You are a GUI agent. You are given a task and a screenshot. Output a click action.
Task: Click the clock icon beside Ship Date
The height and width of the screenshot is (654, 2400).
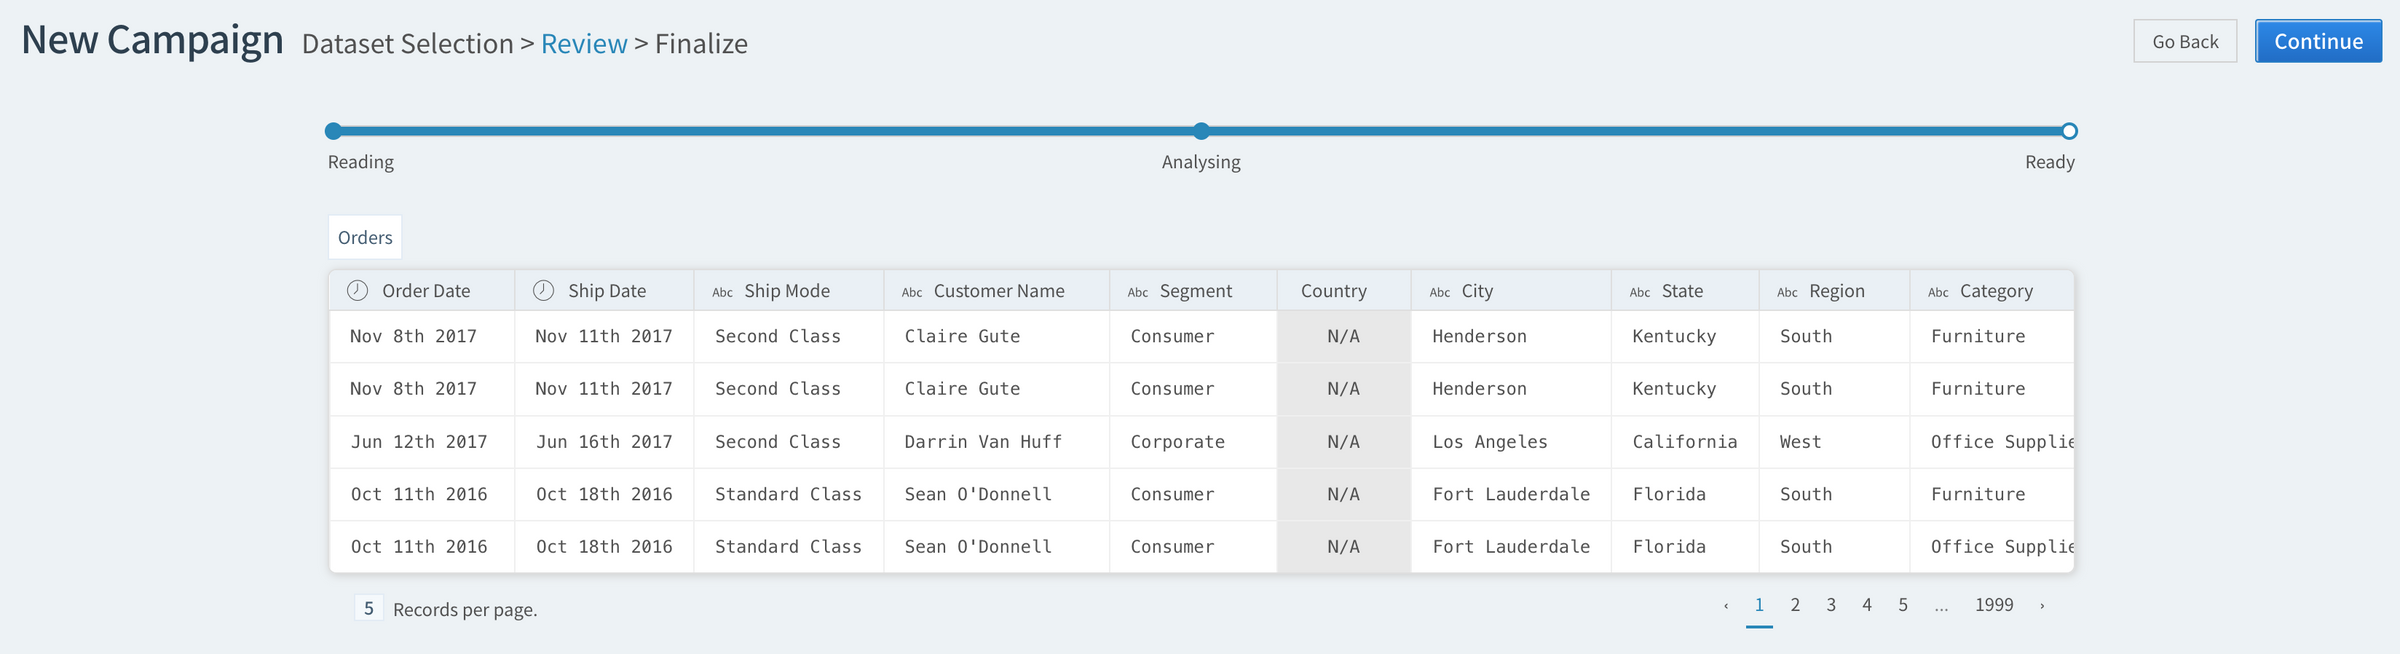[543, 291]
